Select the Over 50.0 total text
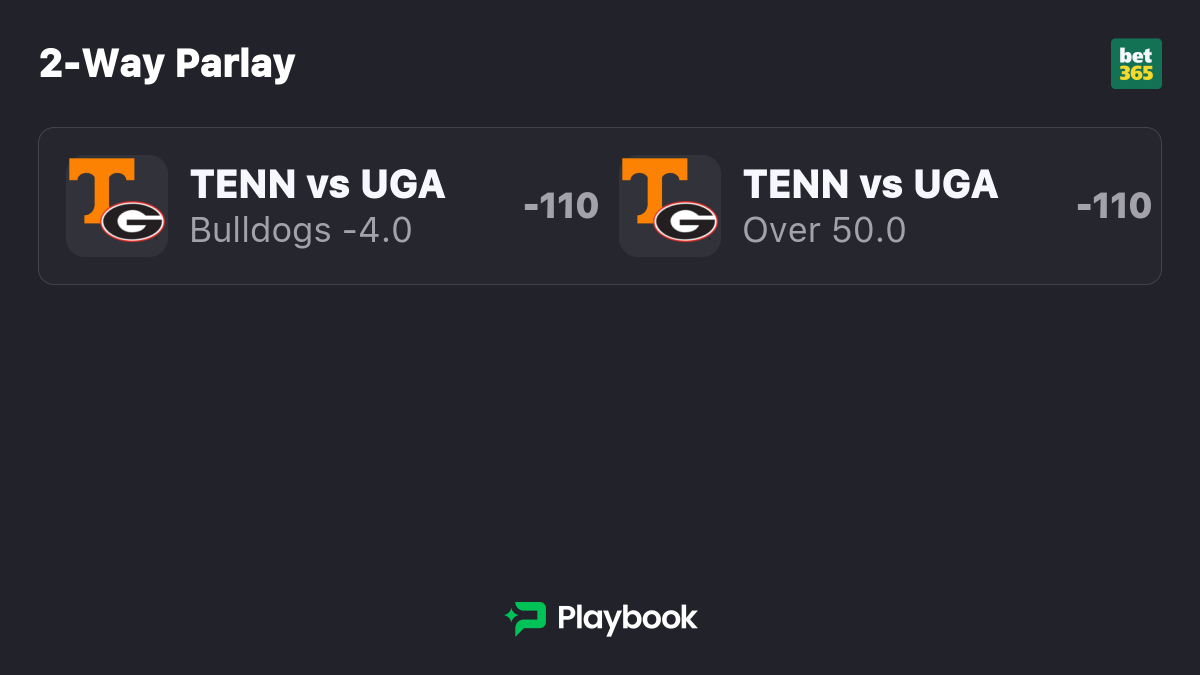The image size is (1200, 675). tap(824, 231)
